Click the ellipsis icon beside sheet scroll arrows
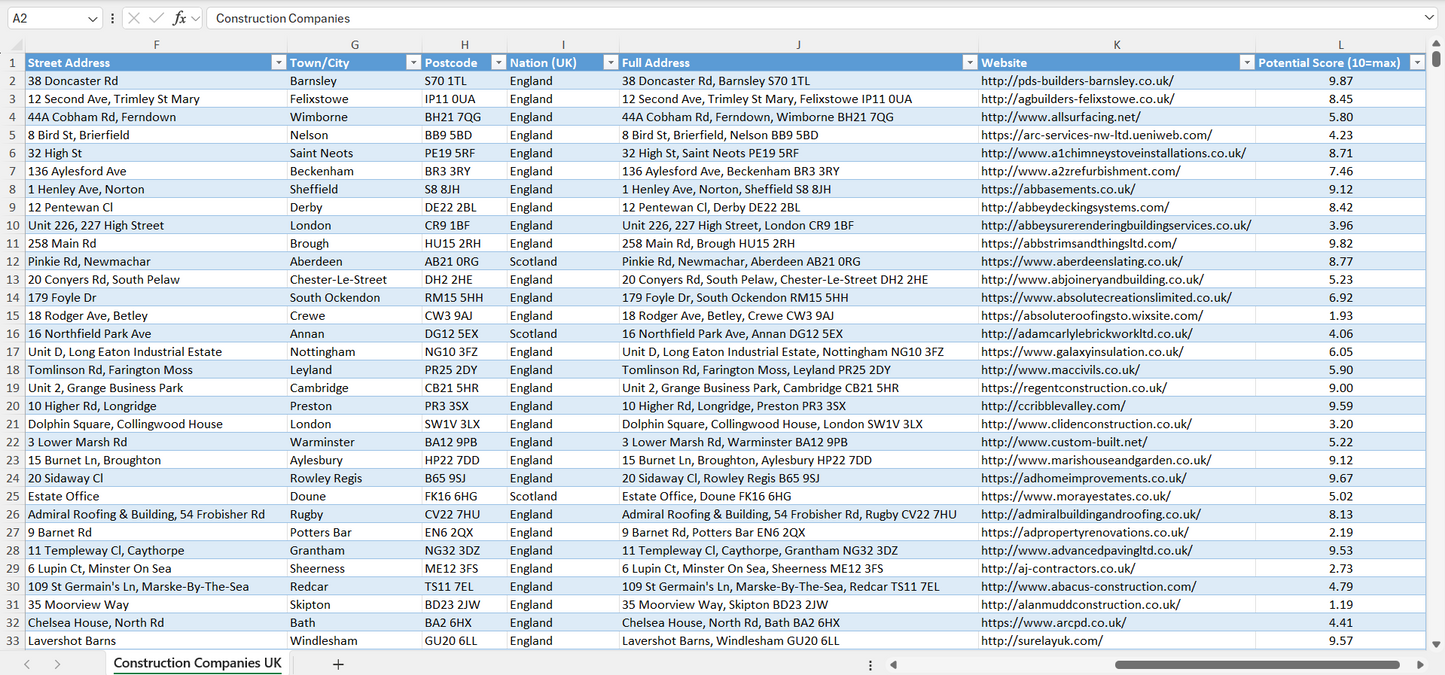This screenshot has width=1445, height=675. 870,663
